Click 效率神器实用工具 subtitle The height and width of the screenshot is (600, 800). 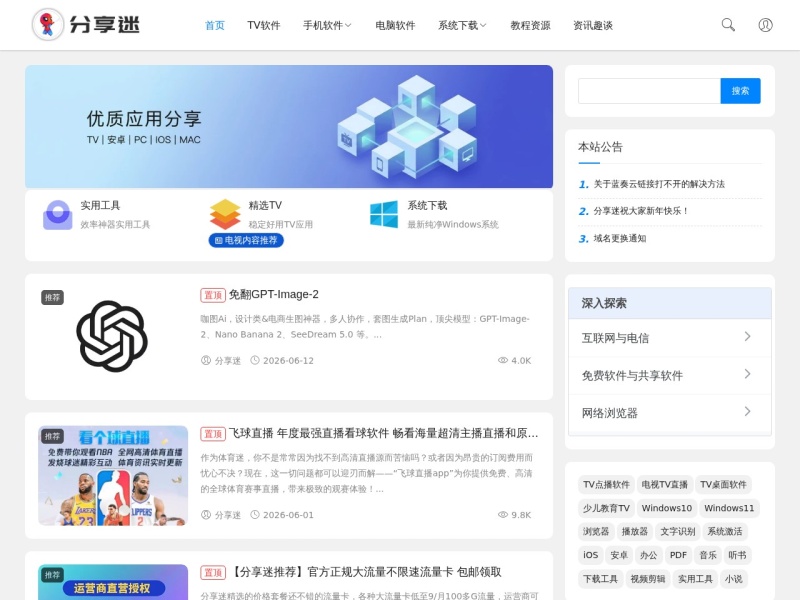115,224
